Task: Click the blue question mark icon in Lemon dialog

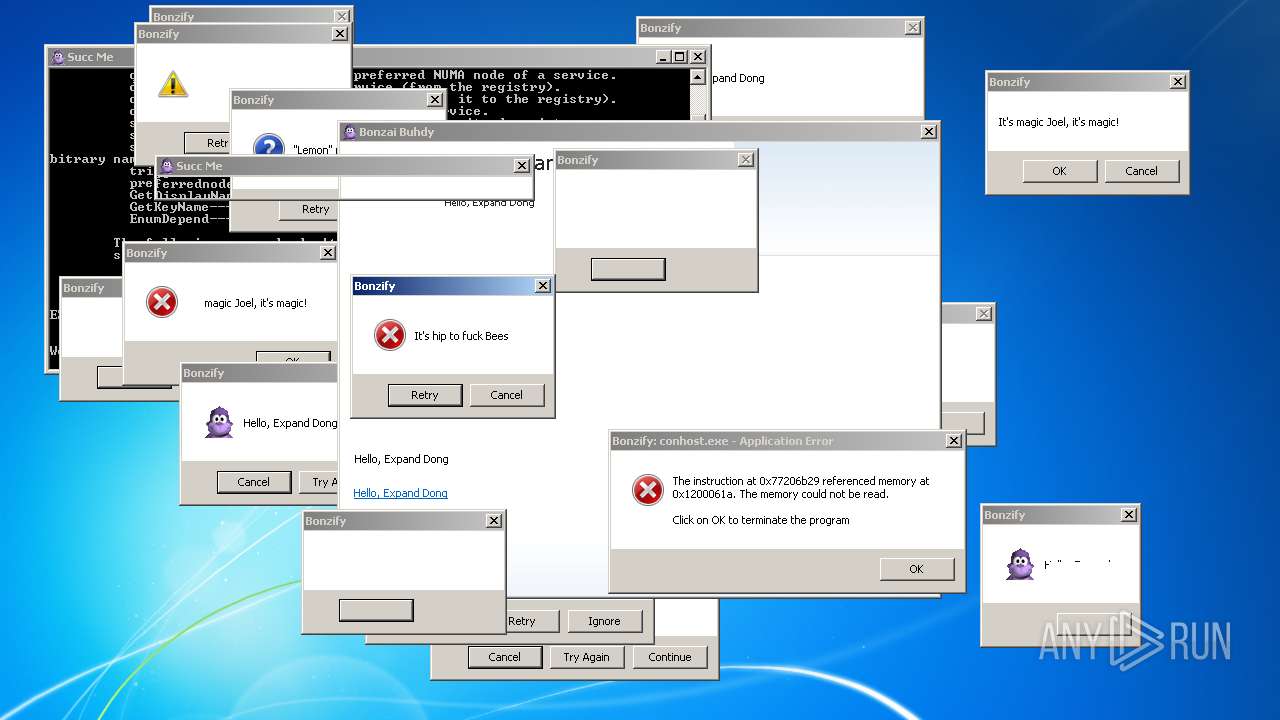Action: pyautogui.click(x=268, y=148)
